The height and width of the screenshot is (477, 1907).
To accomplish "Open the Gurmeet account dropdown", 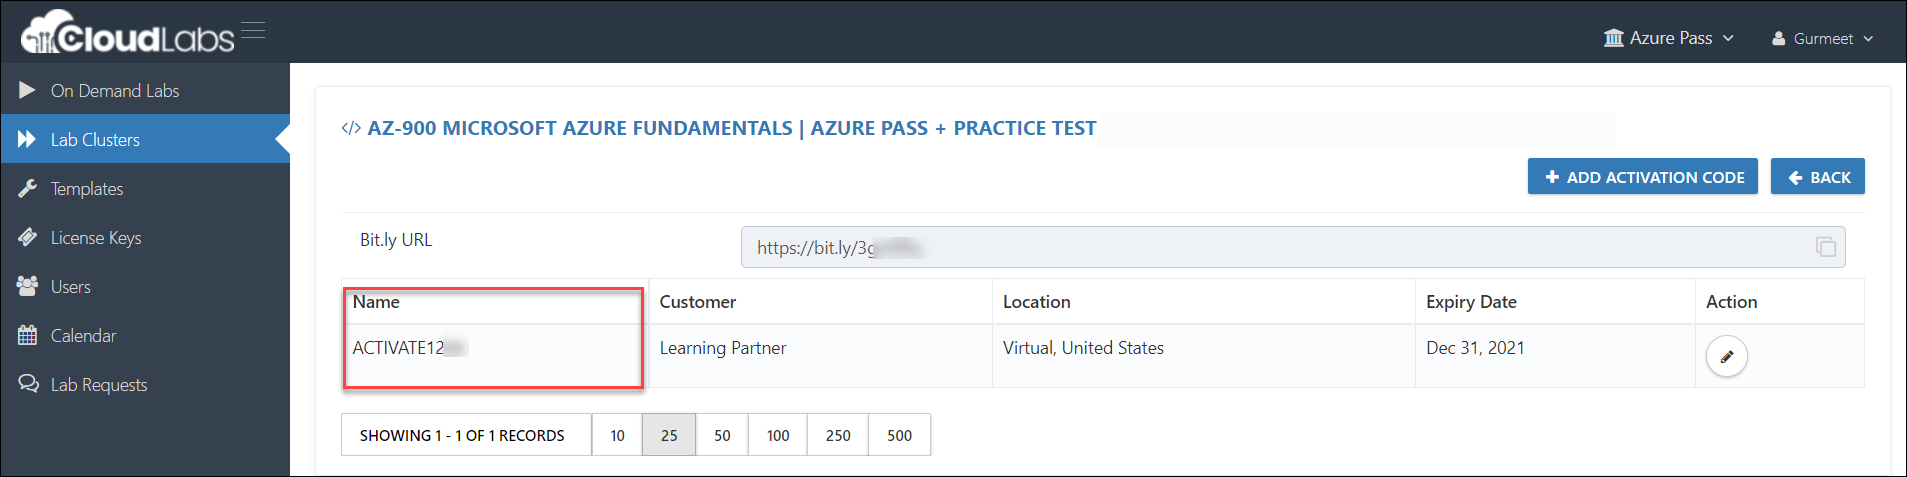I will (1822, 39).
